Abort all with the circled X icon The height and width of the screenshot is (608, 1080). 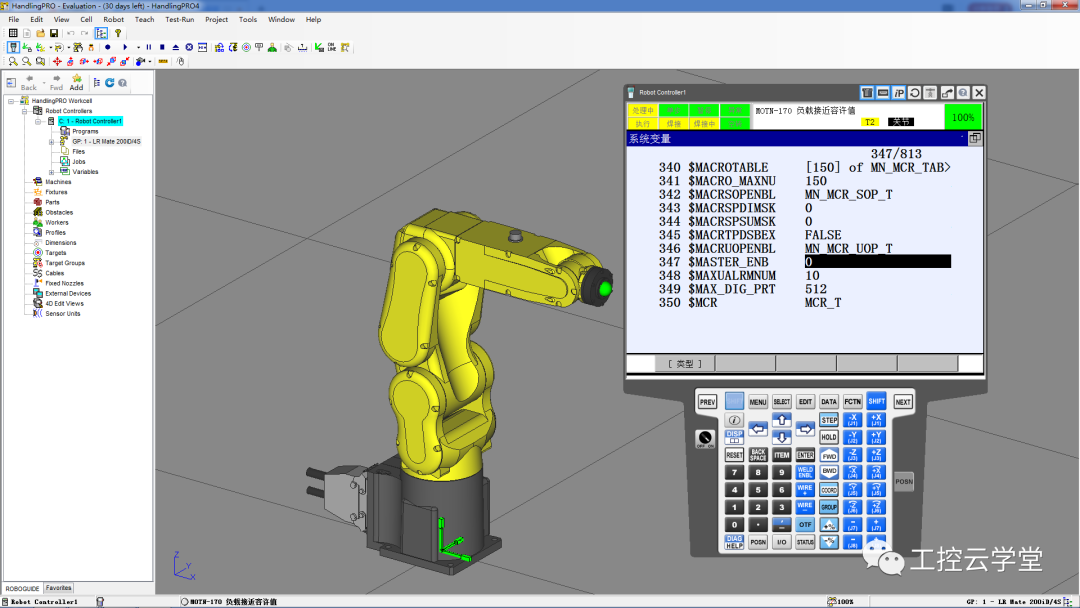click(189, 48)
